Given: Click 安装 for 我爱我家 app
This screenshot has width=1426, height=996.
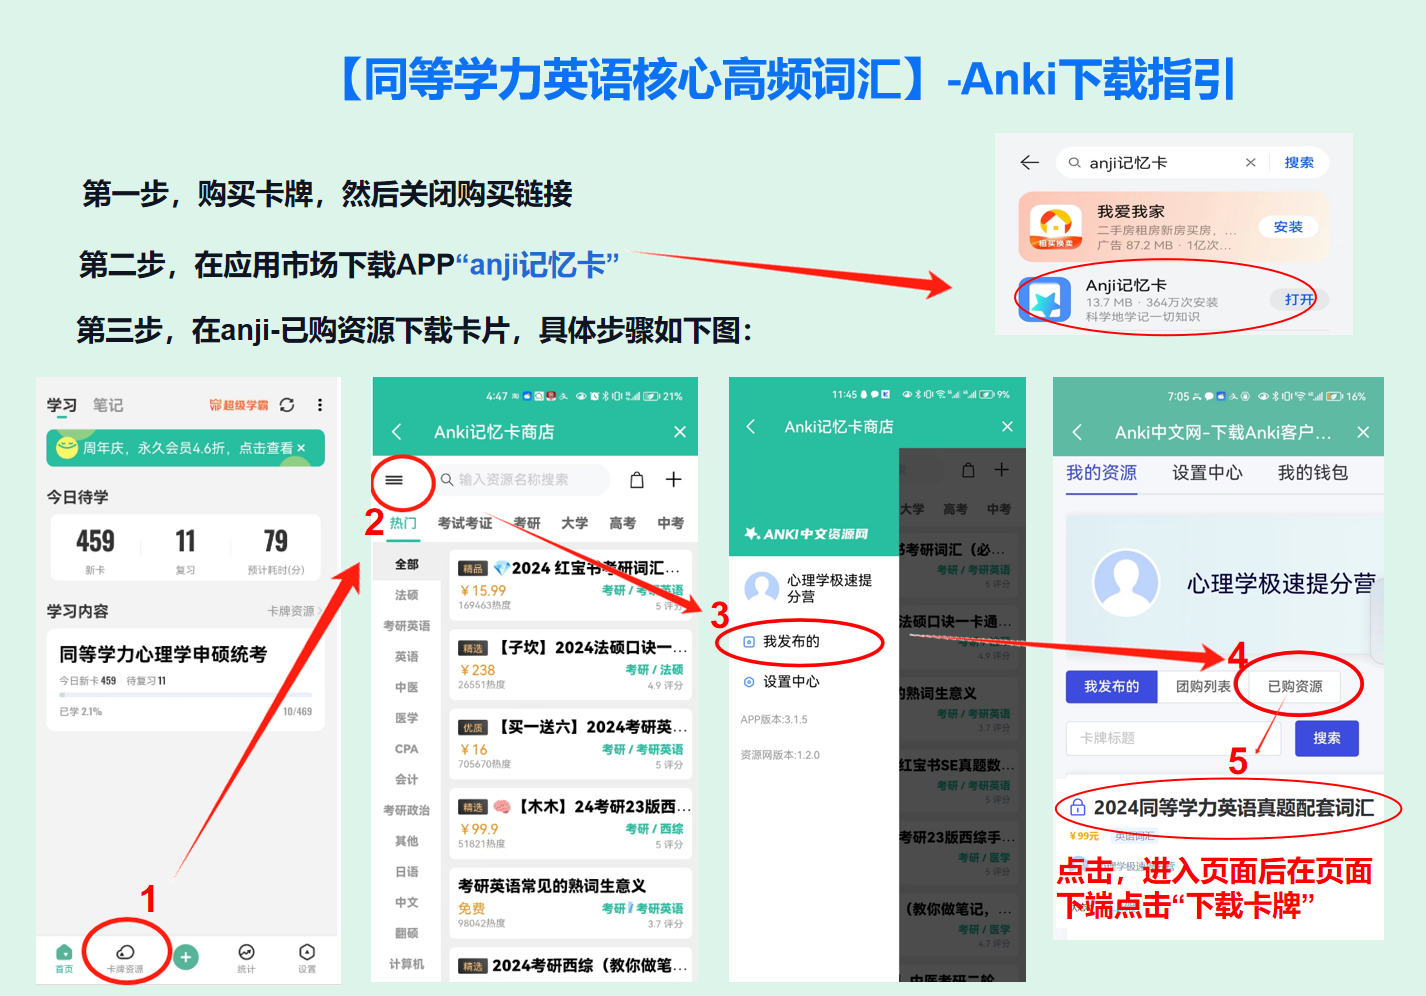Looking at the screenshot, I should tap(1288, 227).
